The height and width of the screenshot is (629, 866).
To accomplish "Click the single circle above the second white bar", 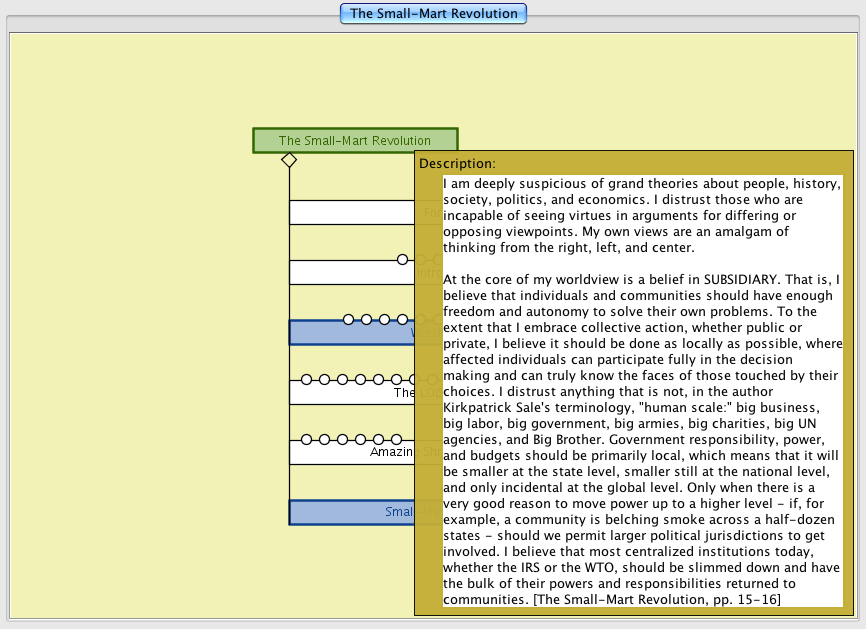I will point(403,259).
